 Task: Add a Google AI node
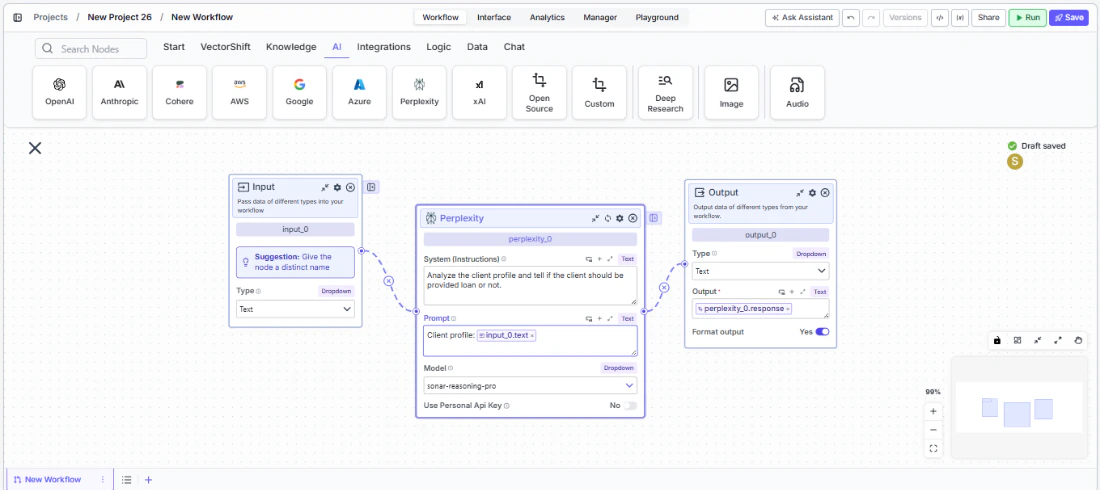(300, 93)
